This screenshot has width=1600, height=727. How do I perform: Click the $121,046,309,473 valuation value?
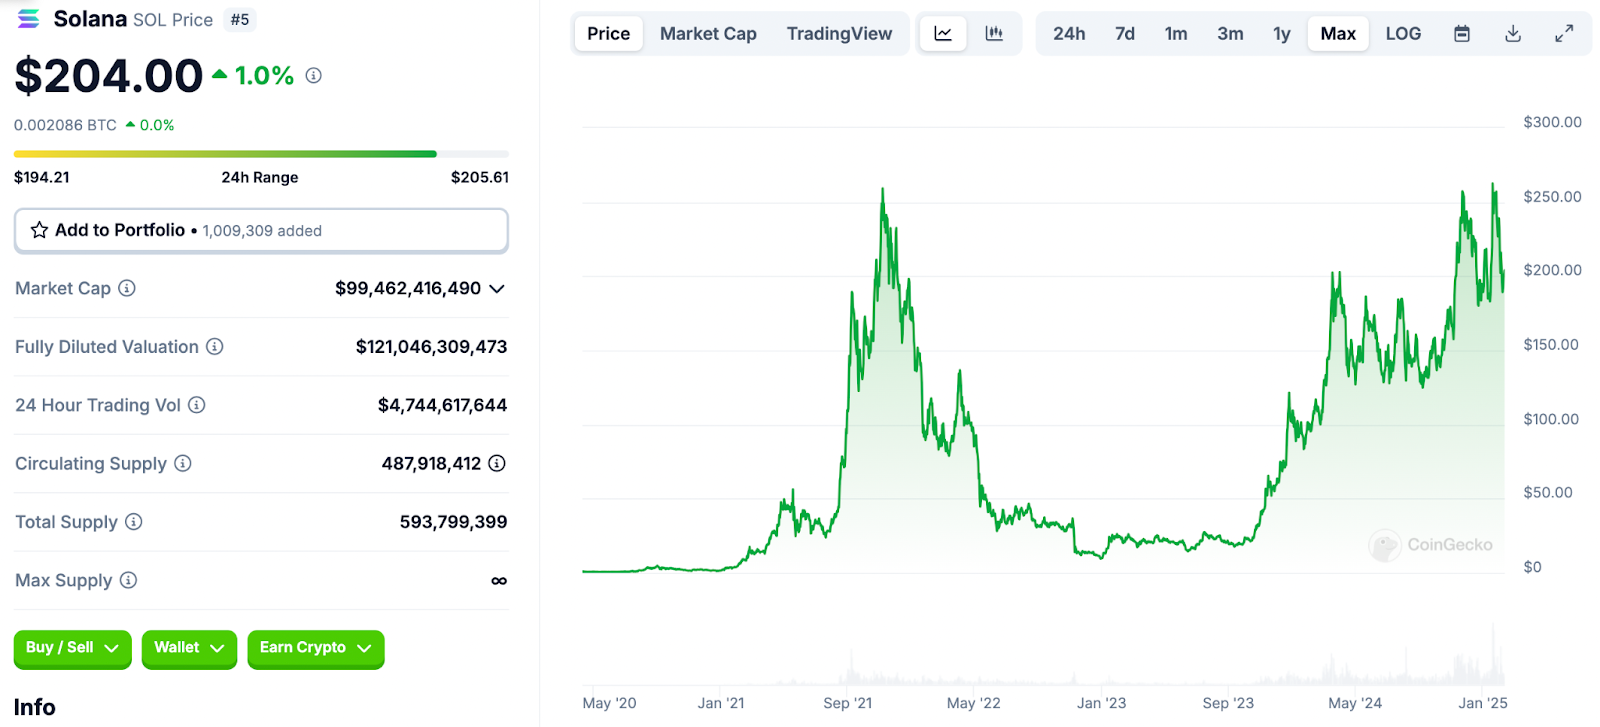[x=431, y=347]
